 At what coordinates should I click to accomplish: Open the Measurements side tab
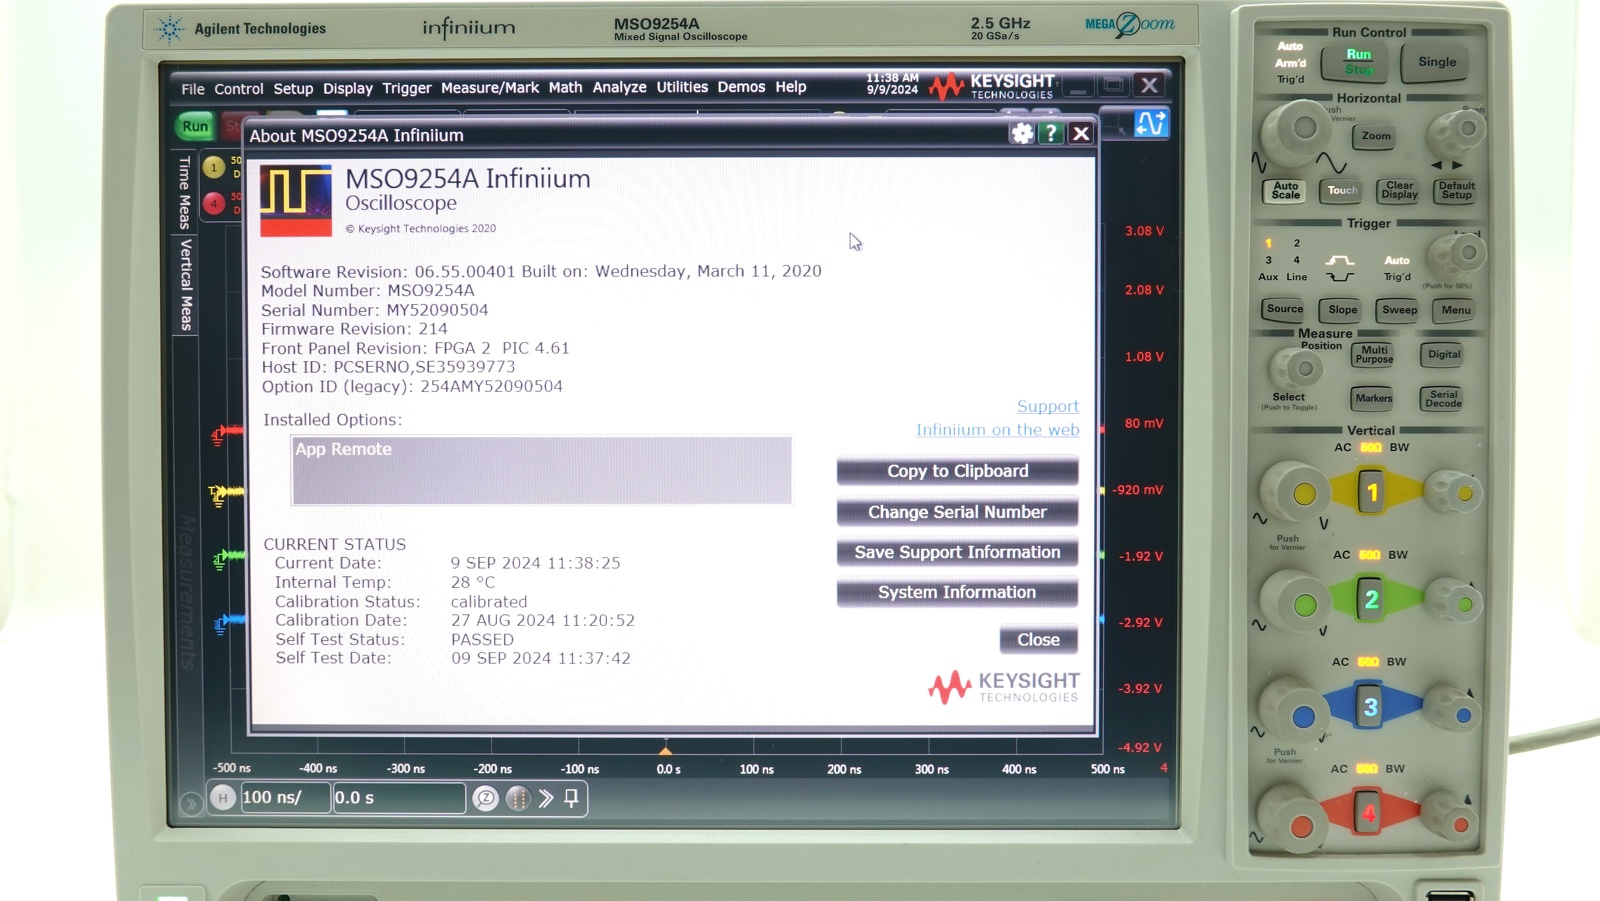[x=187, y=591]
